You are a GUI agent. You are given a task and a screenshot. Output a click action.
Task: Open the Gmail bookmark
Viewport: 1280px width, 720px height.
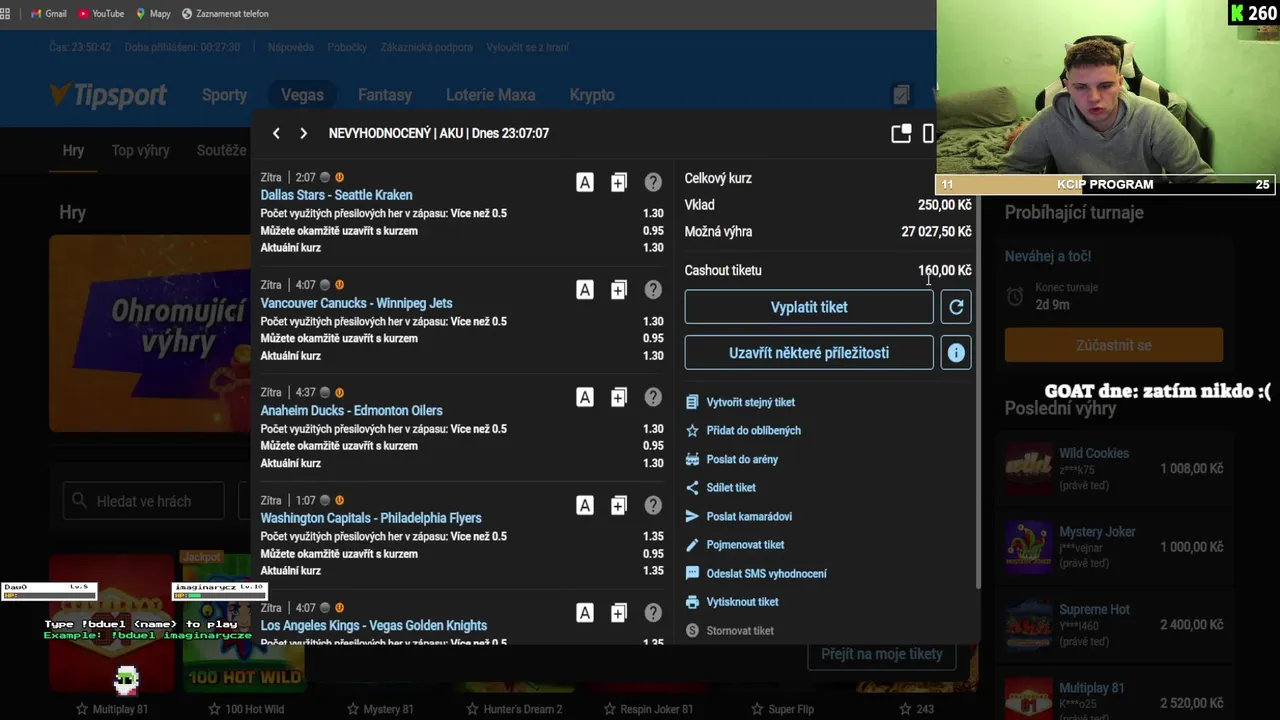click(49, 14)
